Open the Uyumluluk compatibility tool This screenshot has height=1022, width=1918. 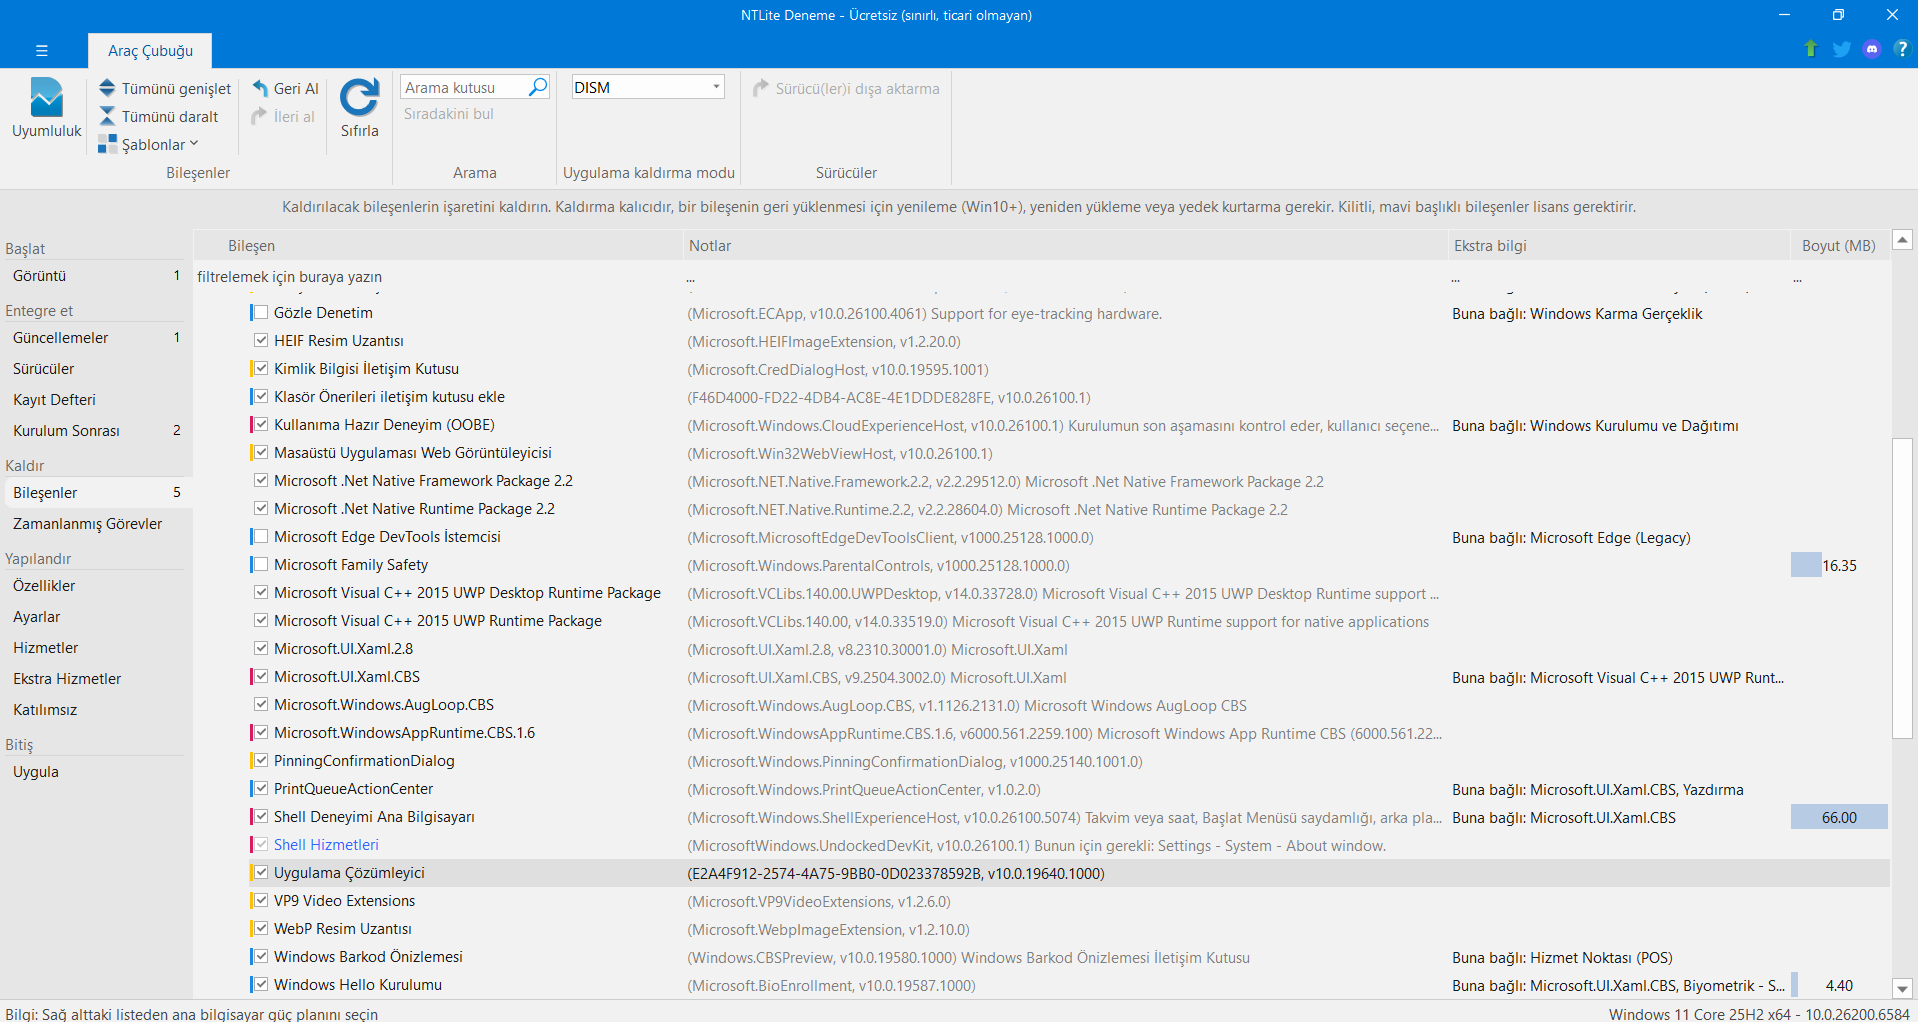coord(46,108)
